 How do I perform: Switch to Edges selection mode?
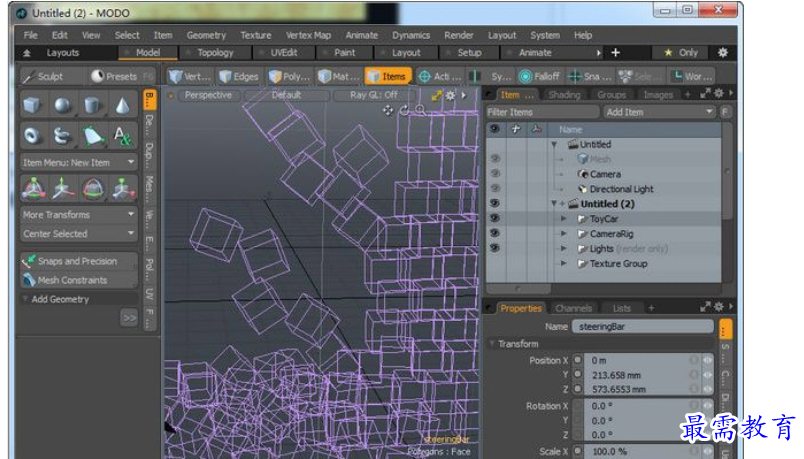point(239,76)
